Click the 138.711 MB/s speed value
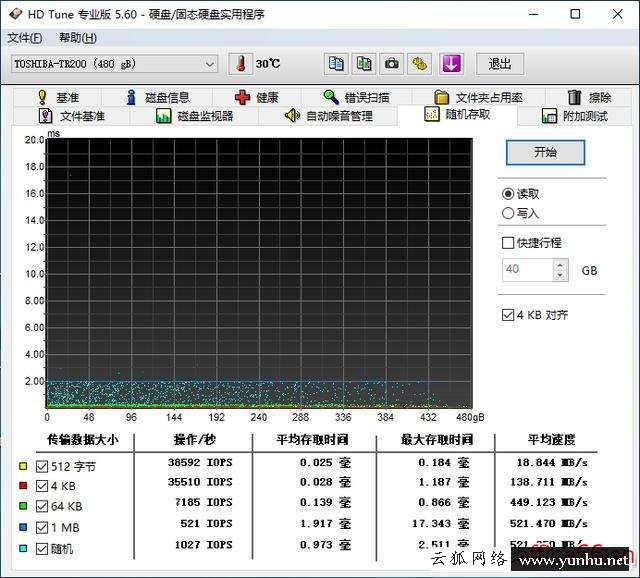Screen dimensions: 640x578 [549, 482]
